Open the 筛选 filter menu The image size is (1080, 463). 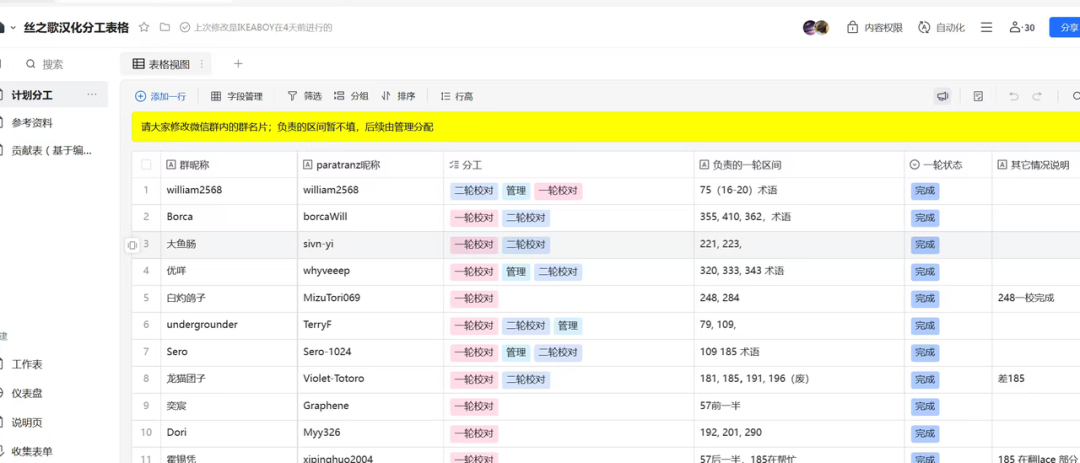tap(304, 96)
